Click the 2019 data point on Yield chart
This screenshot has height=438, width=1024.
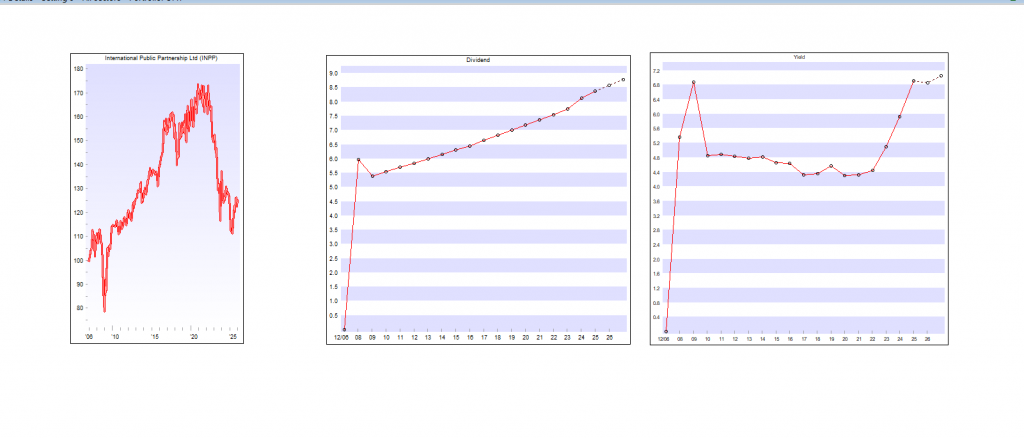(831, 166)
